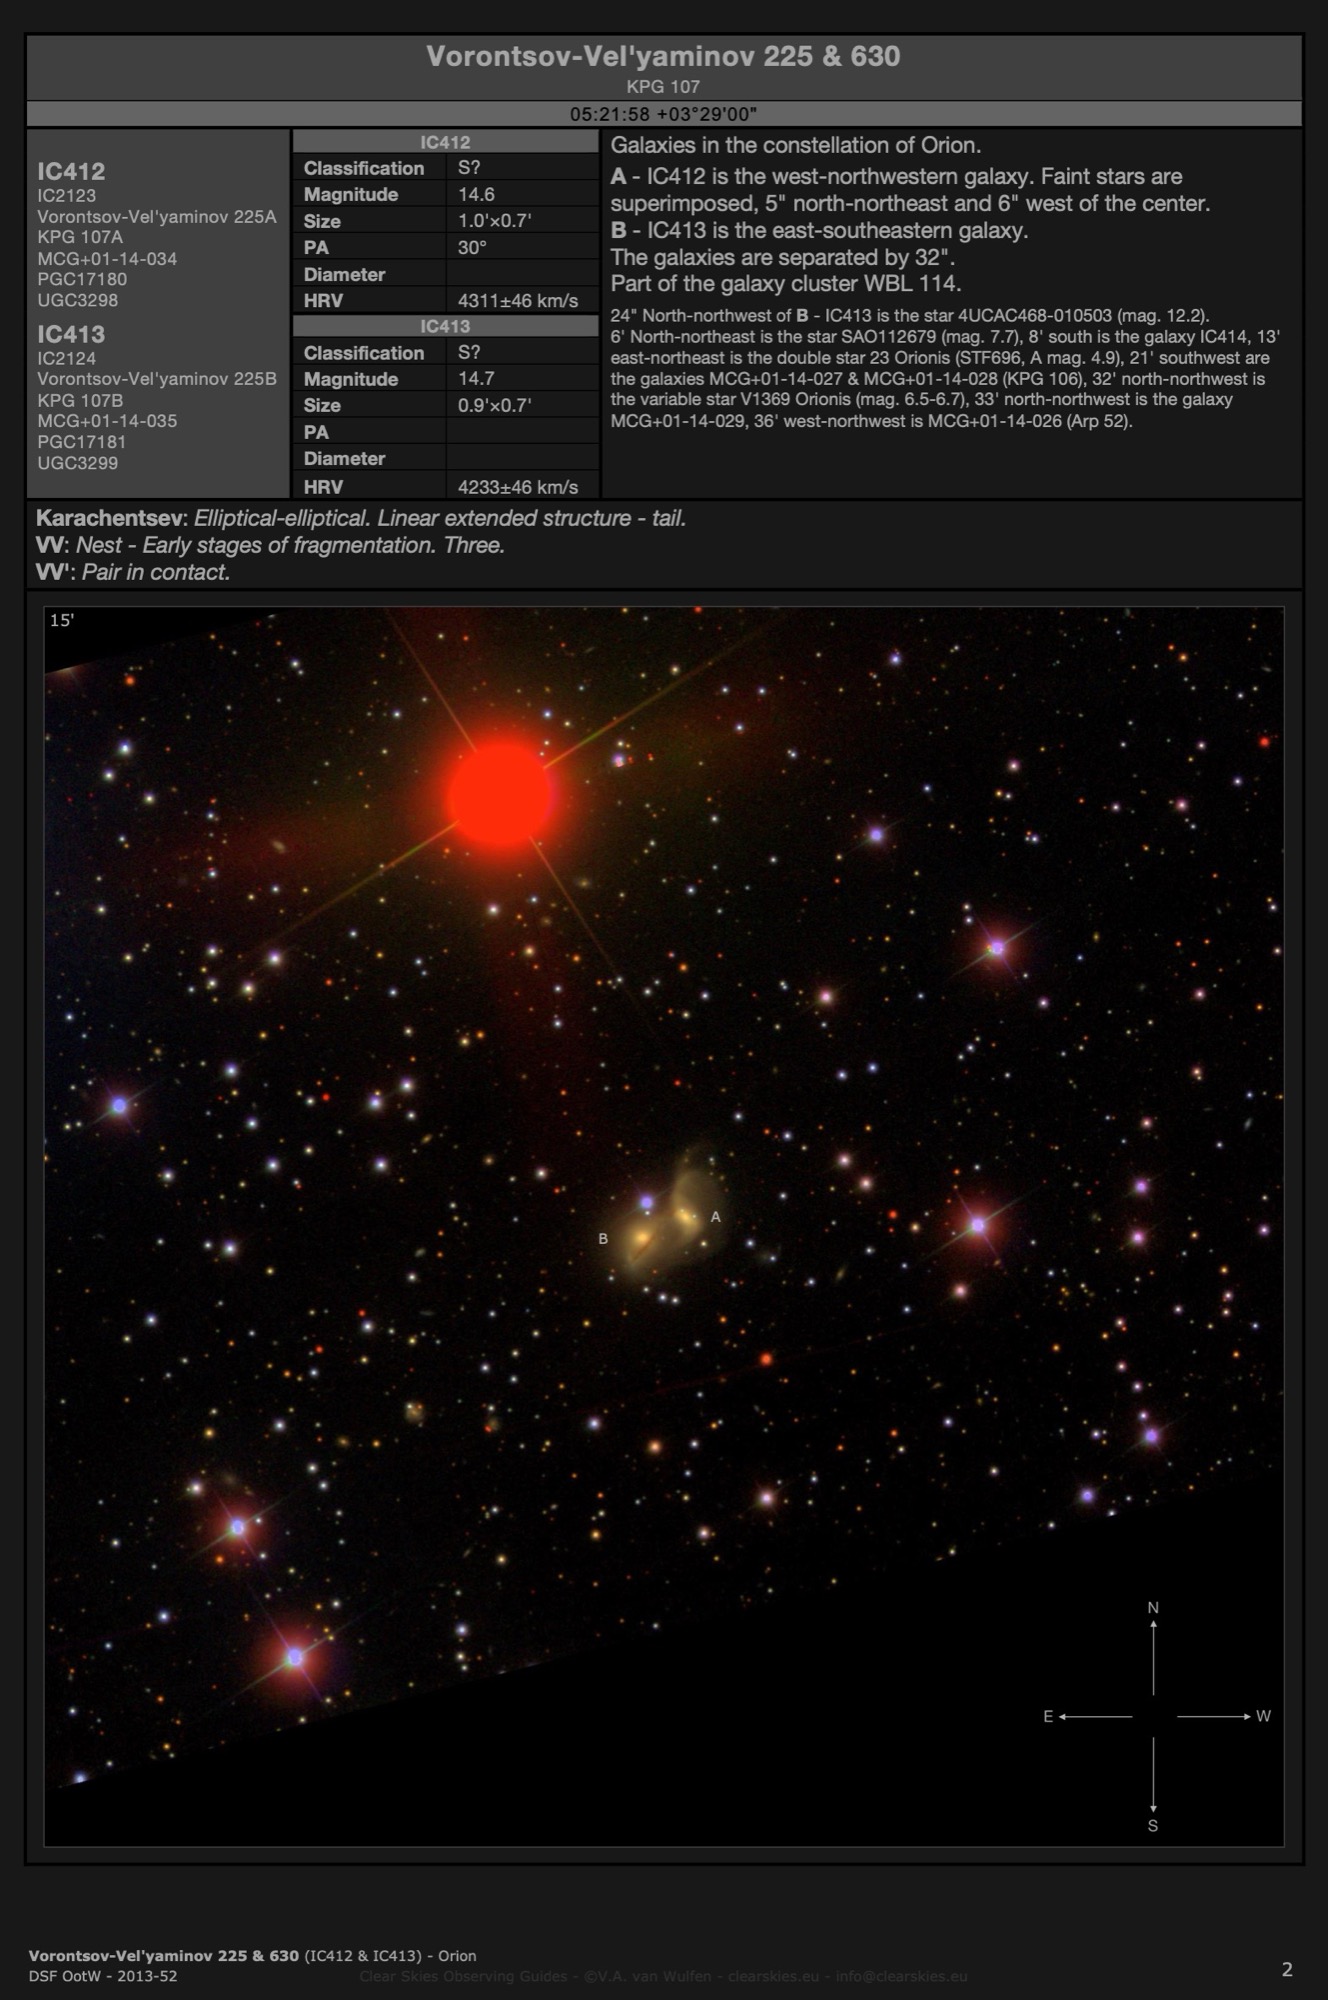This screenshot has width=1328, height=2000.
Task: Select the IC413 data table header
Action: pyautogui.click(x=445, y=326)
